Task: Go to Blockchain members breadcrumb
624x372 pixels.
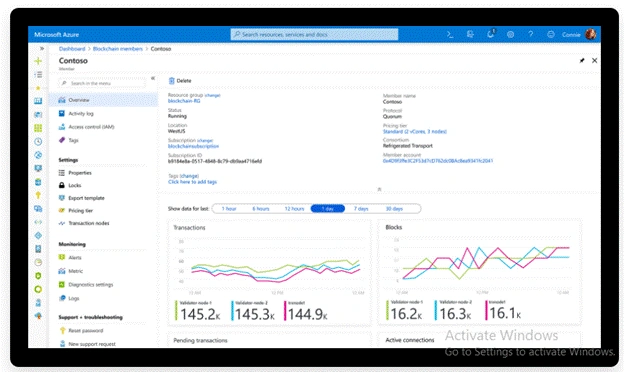Action: (x=118, y=49)
